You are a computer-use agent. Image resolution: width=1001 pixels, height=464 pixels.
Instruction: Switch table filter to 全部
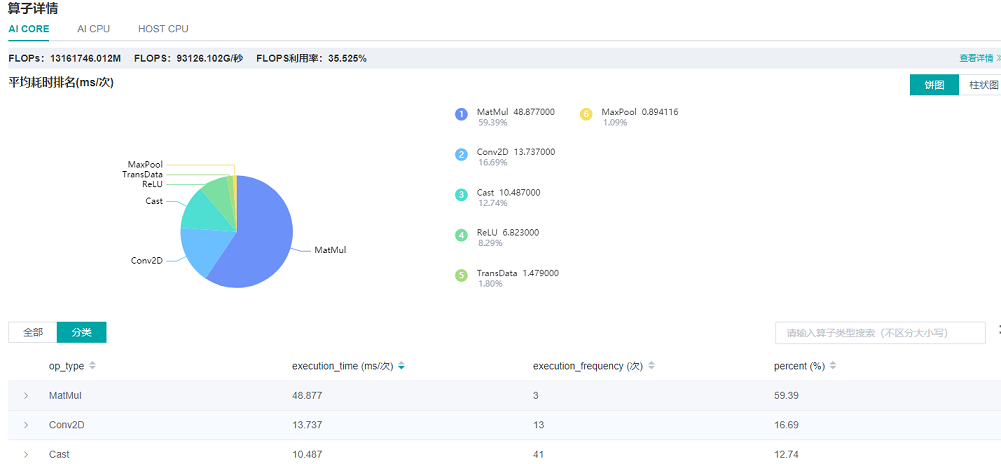tap(33, 332)
